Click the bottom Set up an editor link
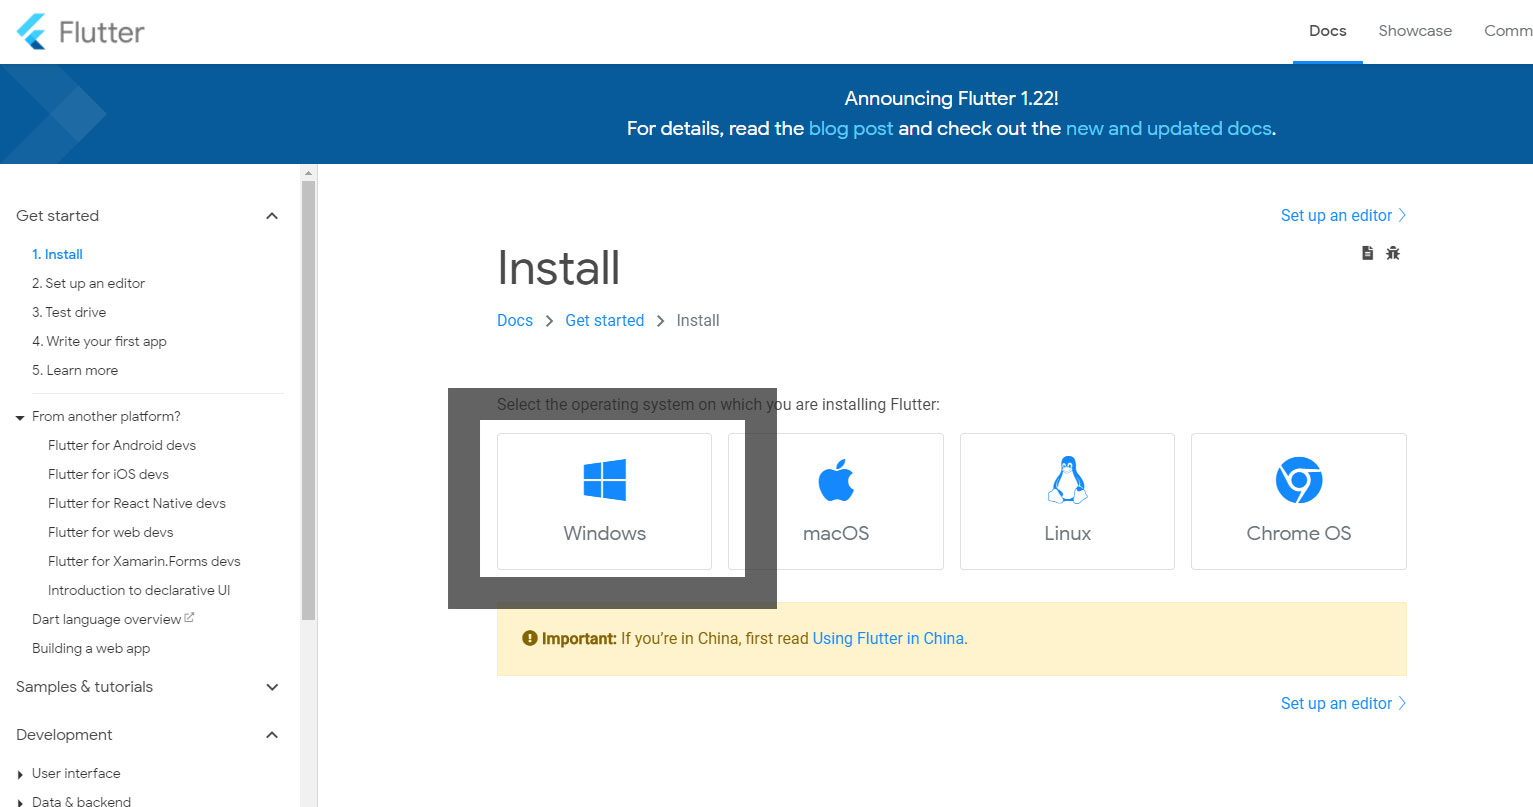 pyautogui.click(x=1343, y=703)
